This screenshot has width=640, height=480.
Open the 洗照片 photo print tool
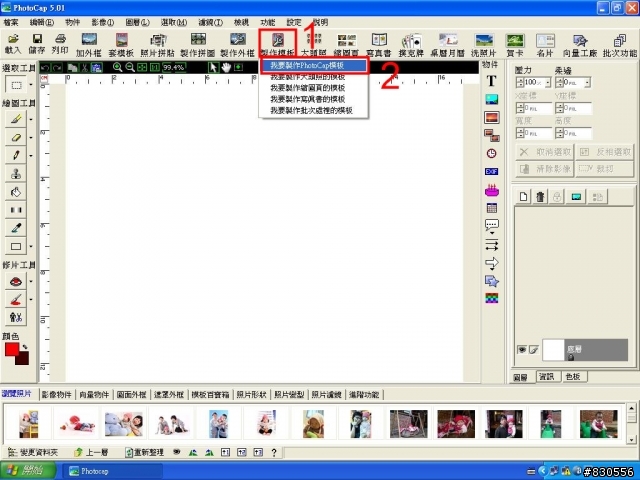(x=484, y=44)
